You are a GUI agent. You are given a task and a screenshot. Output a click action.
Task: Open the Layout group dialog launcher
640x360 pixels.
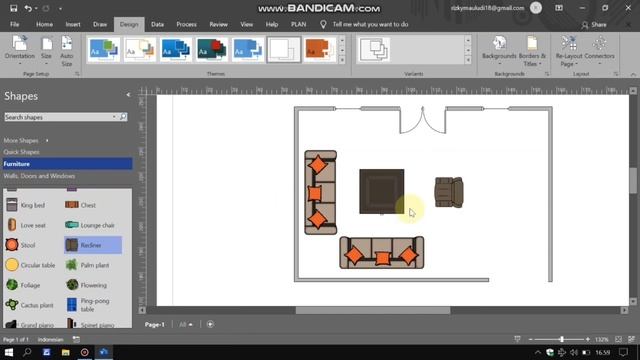pyautogui.click(x=616, y=74)
